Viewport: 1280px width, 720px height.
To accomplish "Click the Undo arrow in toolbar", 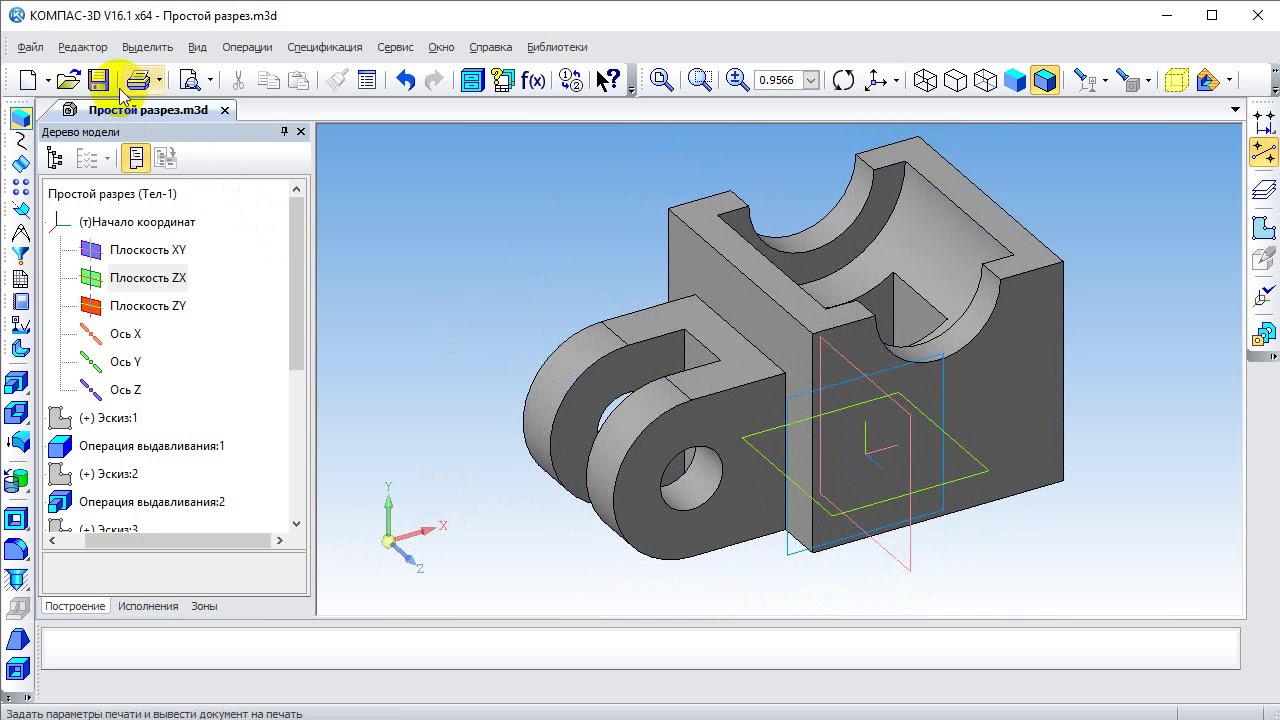I will point(405,81).
